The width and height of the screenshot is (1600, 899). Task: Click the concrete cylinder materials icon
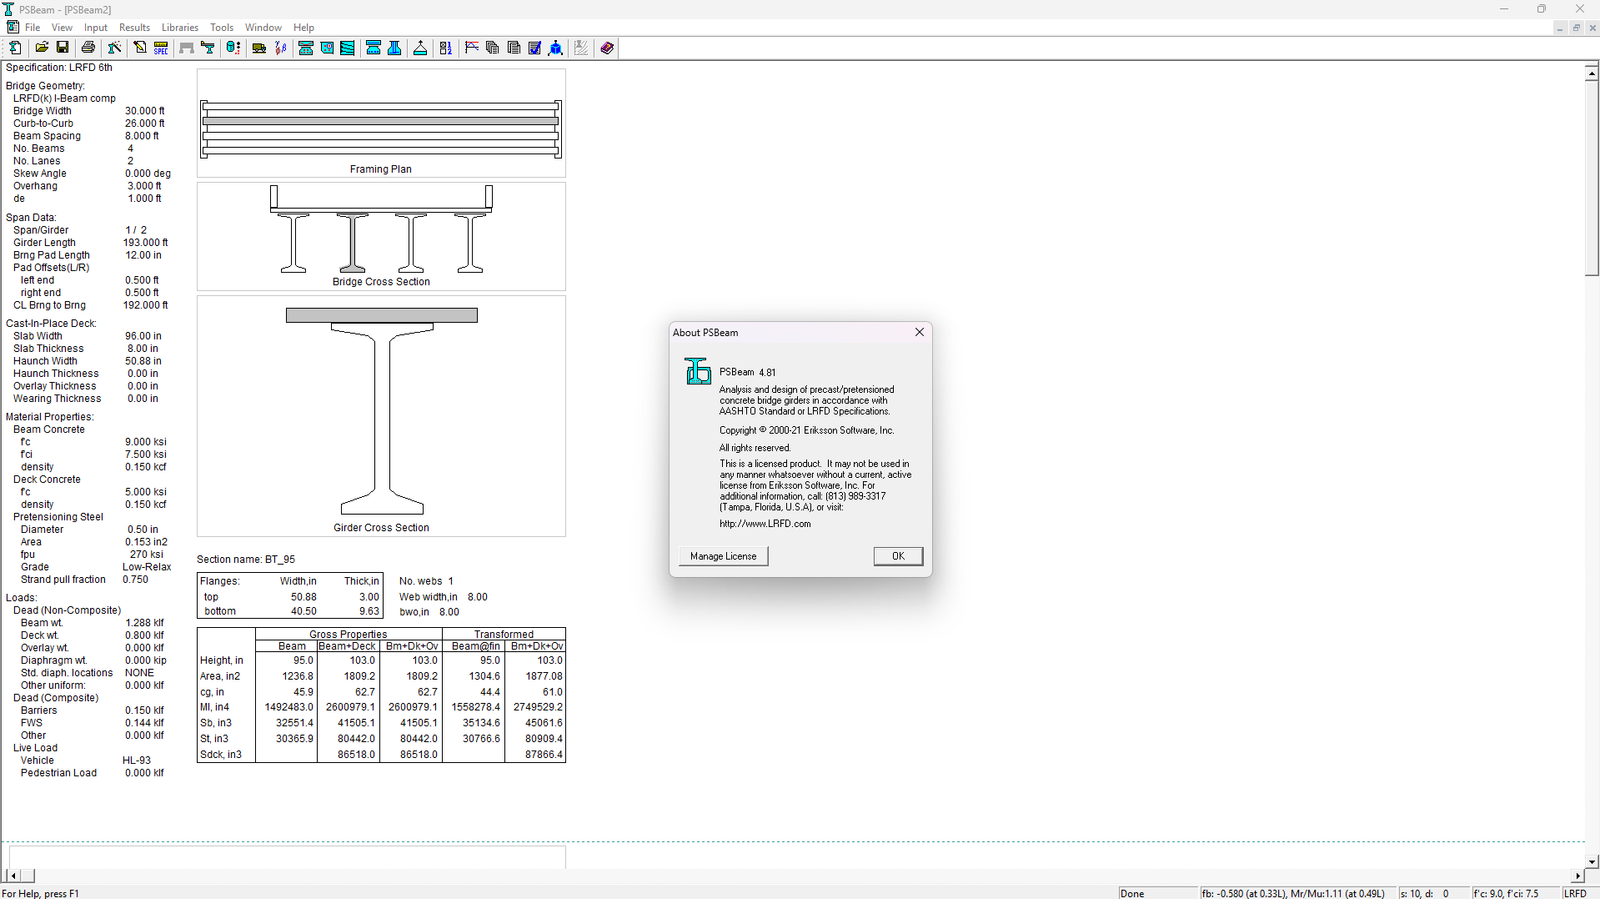[233, 48]
